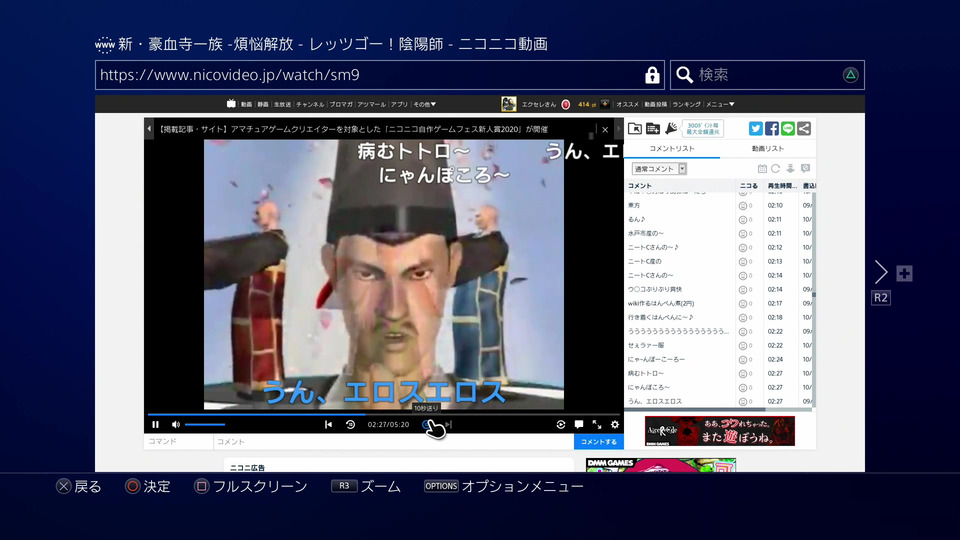Nicoru the 東方 comment
Image resolution: width=960 pixels, height=540 pixels.
click(x=743, y=206)
